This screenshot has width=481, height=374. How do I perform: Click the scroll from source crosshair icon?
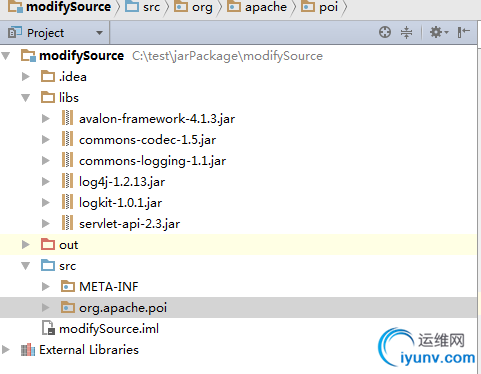click(x=385, y=32)
